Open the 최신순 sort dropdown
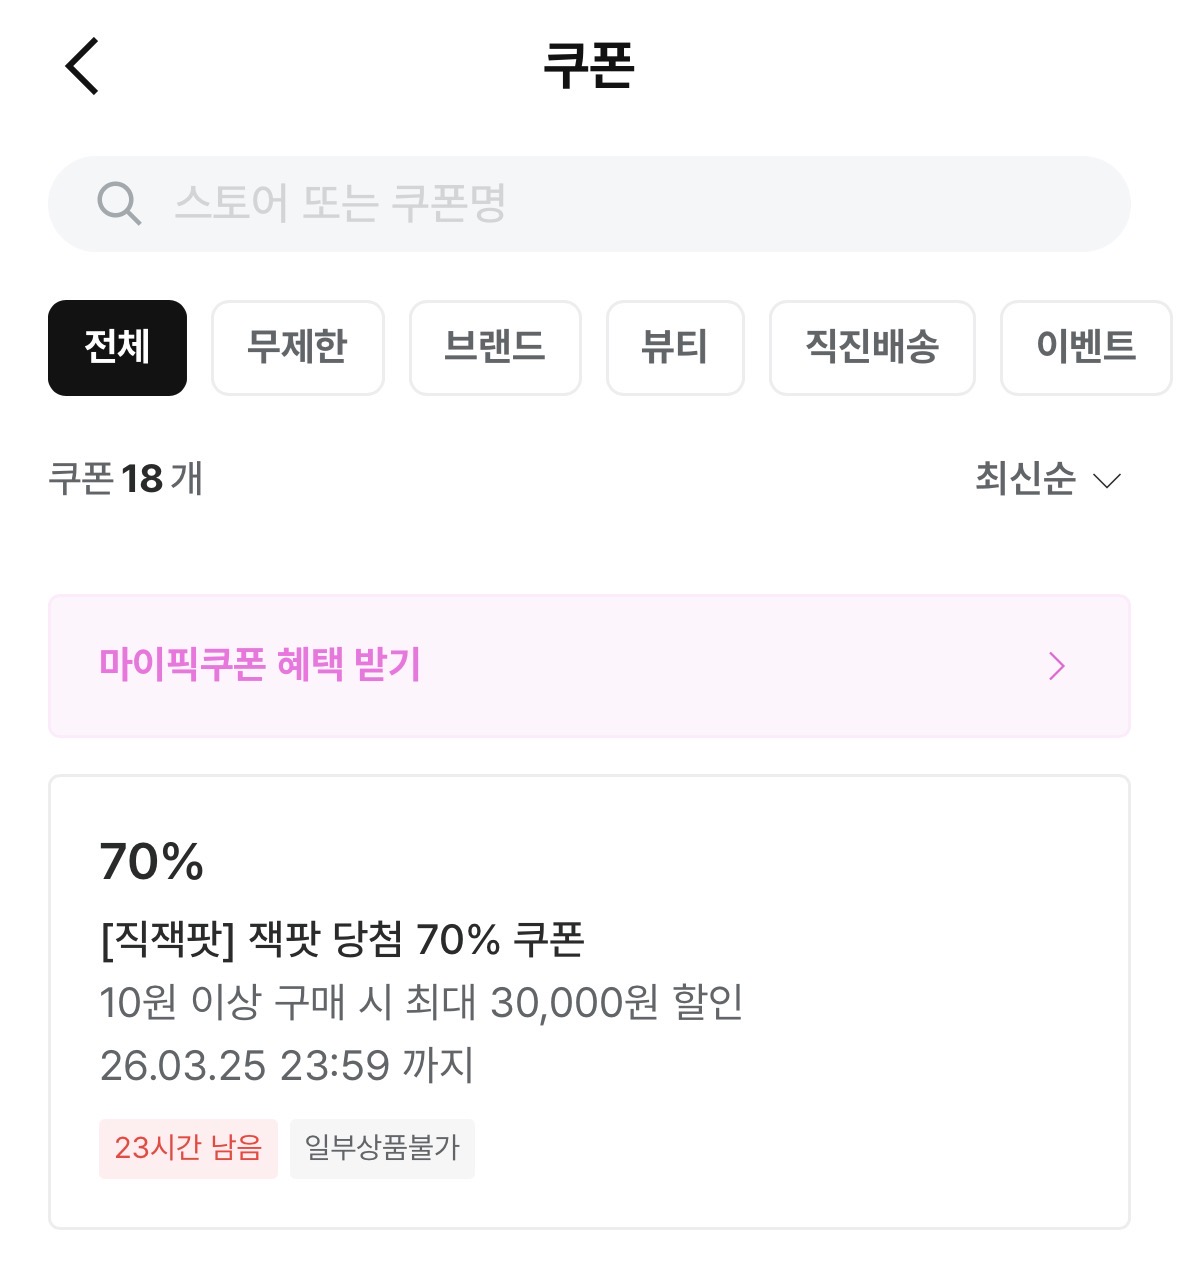1179x1265 pixels. [x=1026, y=479]
